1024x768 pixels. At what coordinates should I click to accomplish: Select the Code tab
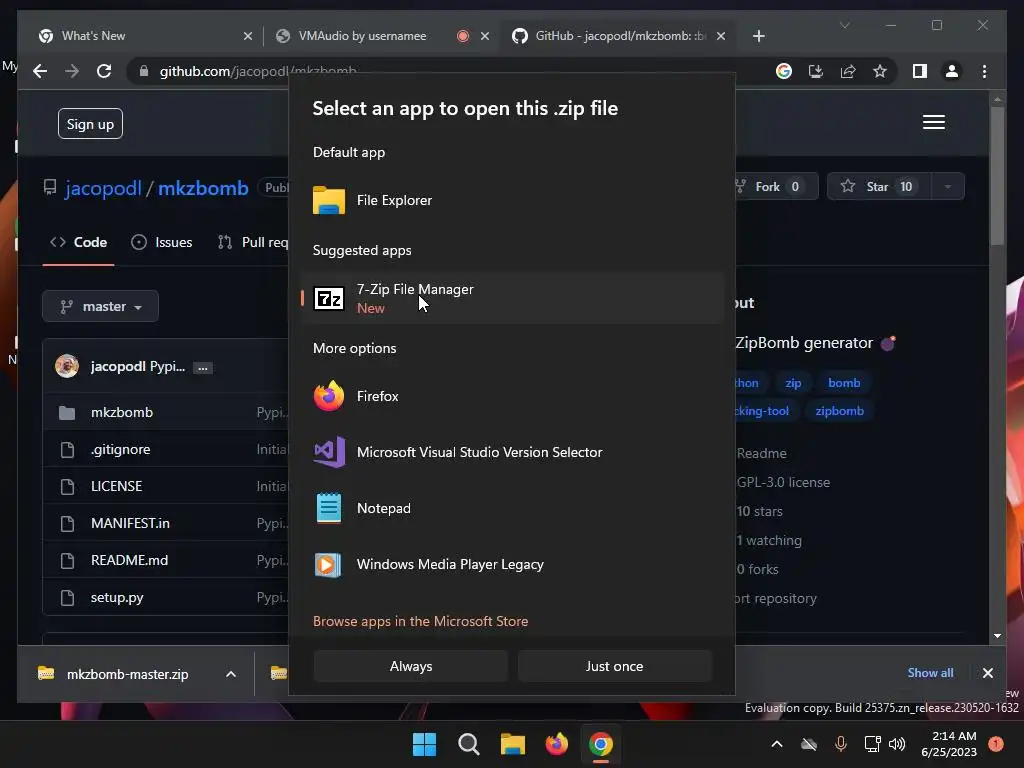tap(78, 242)
